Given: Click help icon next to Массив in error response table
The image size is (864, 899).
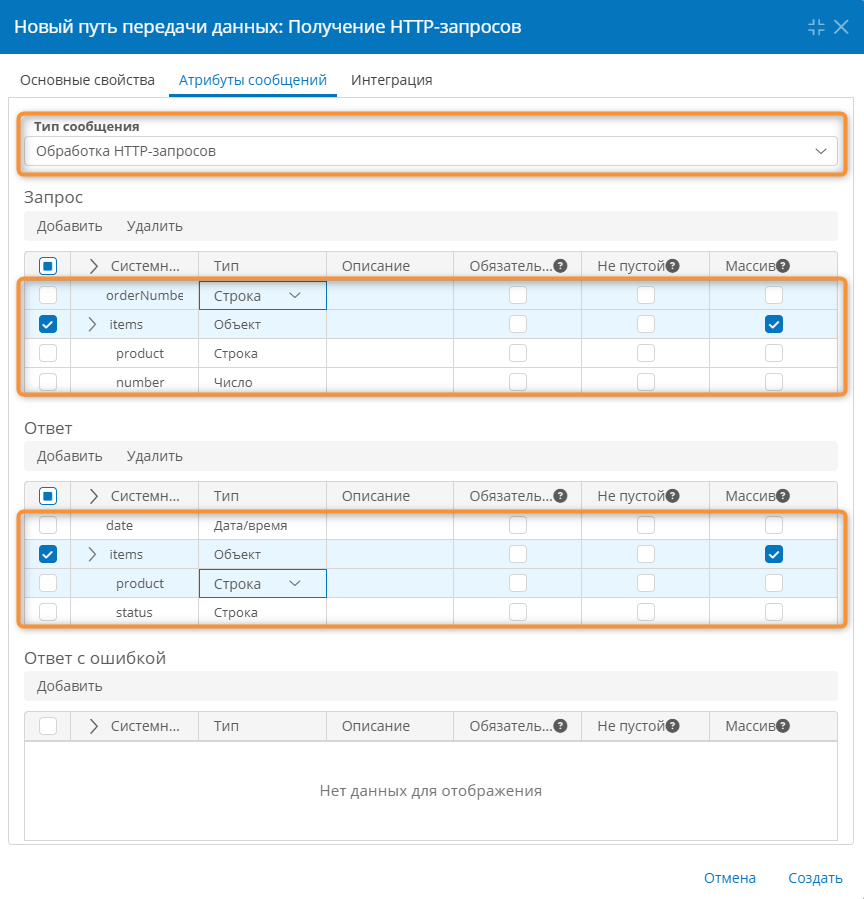Looking at the screenshot, I should (x=783, y=726).
